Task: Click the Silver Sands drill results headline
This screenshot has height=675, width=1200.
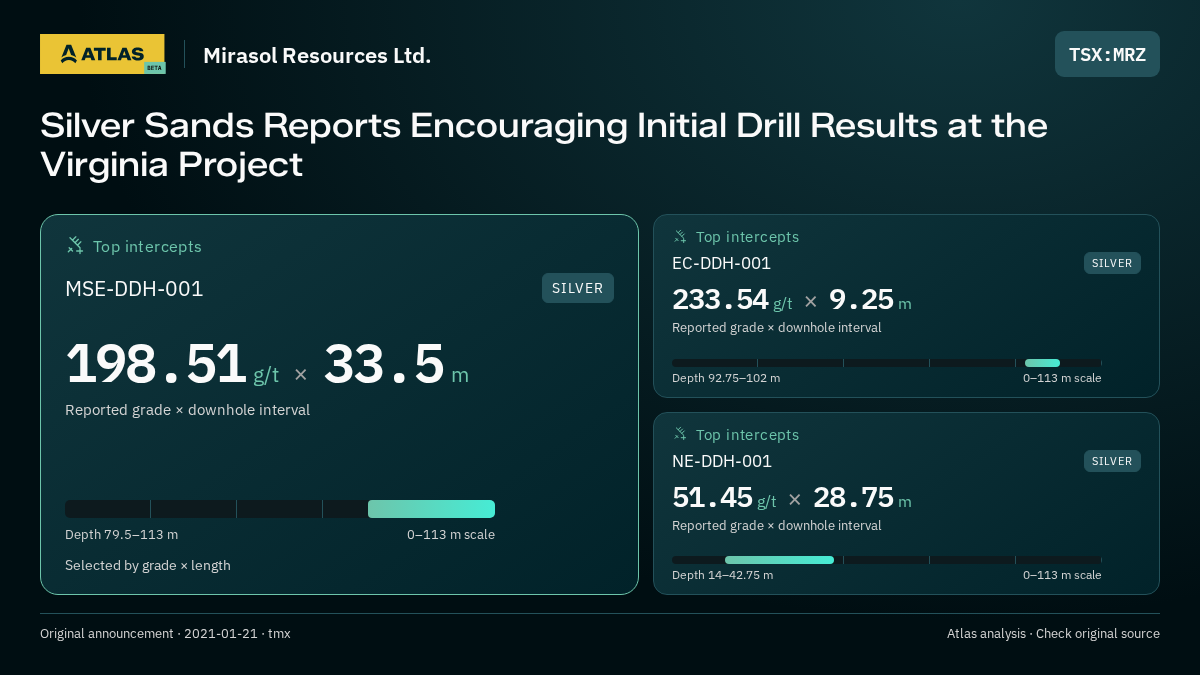Action: click(544, 145)
